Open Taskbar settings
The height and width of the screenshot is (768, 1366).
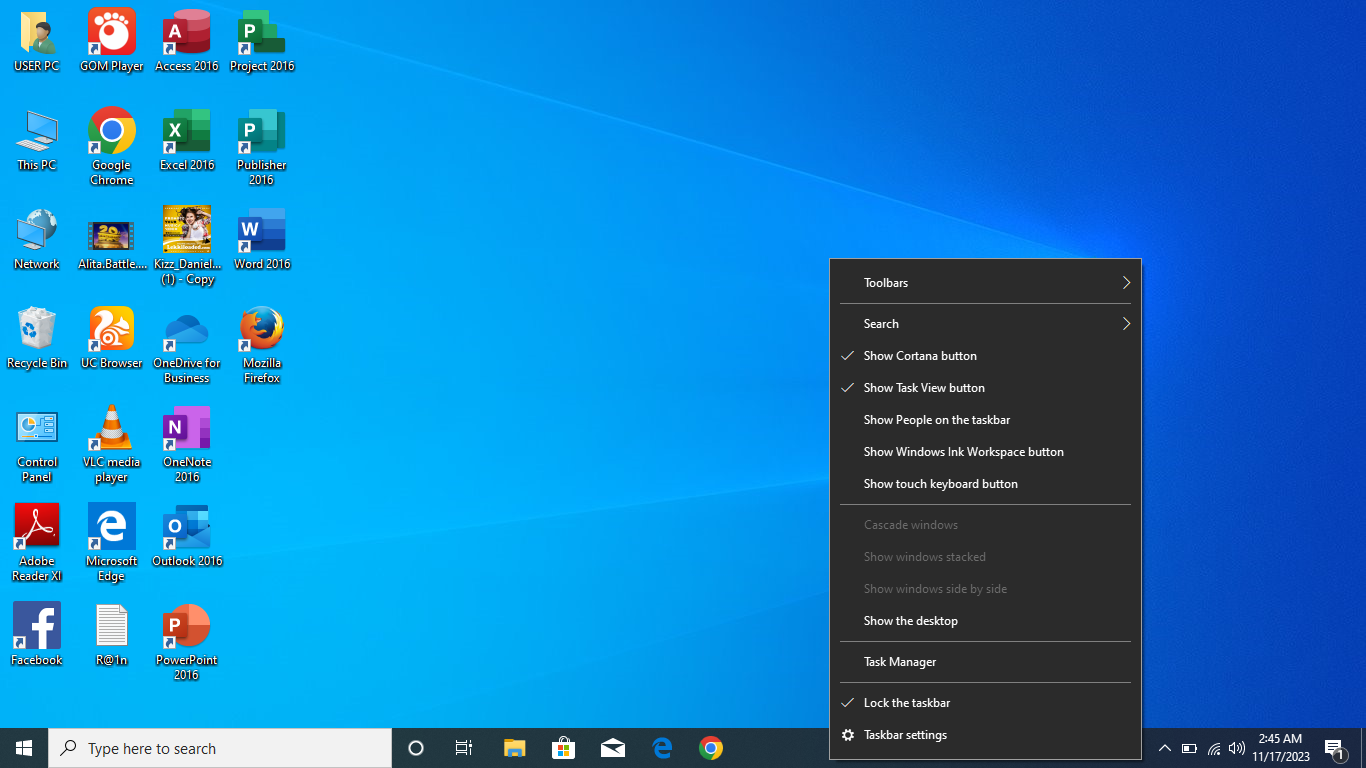click(x=905, y=735)
